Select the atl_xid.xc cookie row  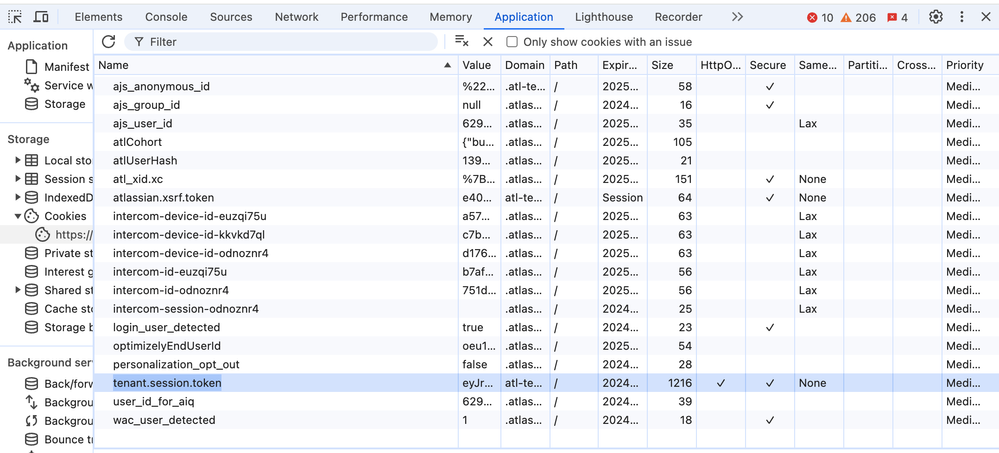[546, 179]
